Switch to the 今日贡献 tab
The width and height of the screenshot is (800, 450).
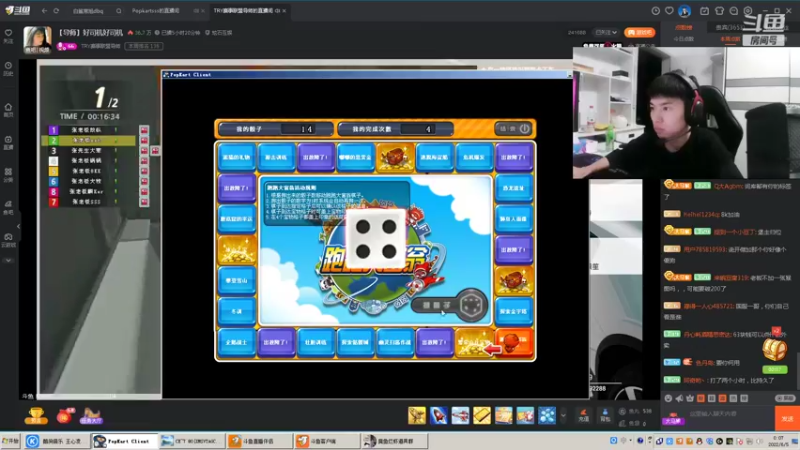pos(683,39)
